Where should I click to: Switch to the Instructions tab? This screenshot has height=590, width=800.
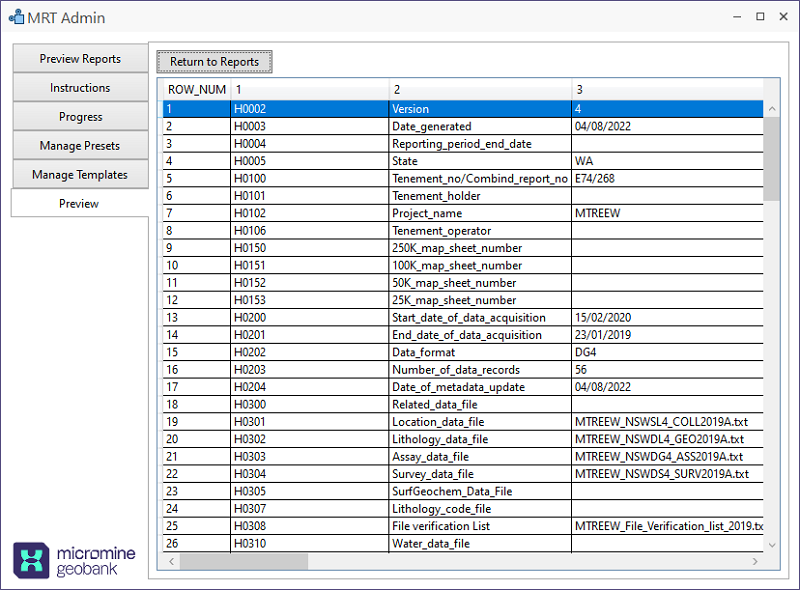[80, 88]
